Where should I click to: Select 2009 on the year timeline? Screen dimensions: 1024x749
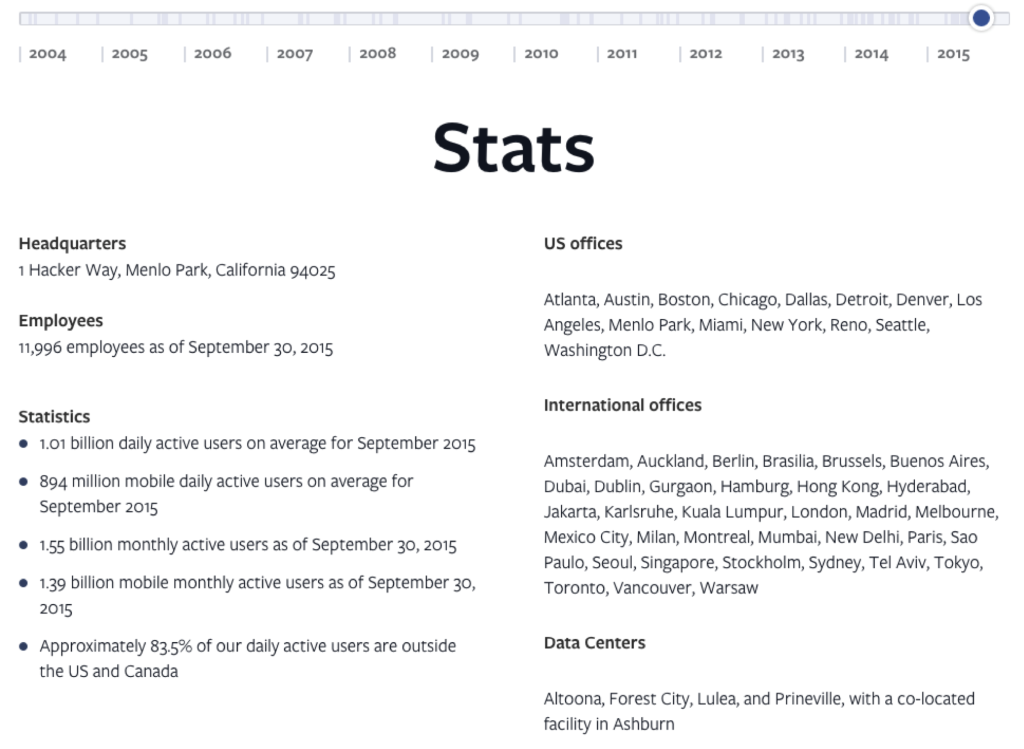(x=460, y=54)
